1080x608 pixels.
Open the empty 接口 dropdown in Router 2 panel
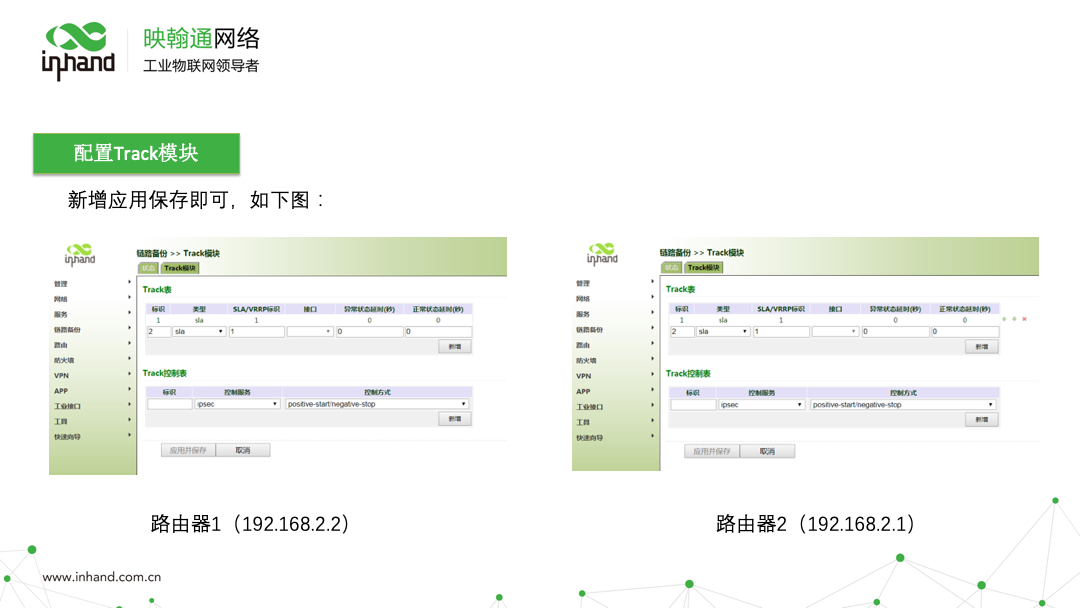pyautogui.click(x=835, y=331)
